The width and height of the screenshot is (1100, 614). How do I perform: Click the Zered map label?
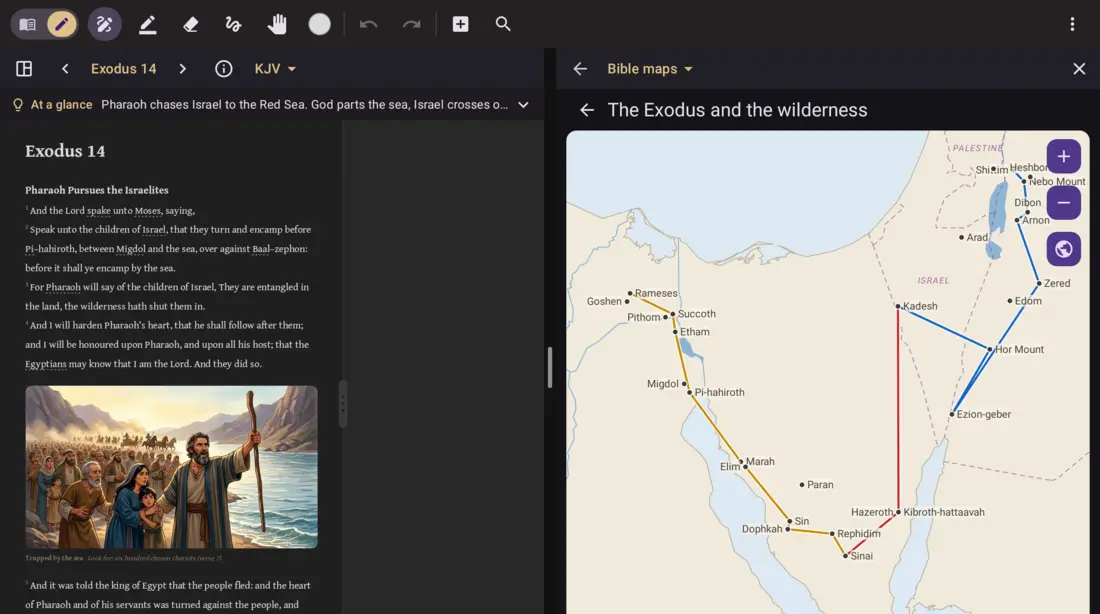[x=1057, y=283]
